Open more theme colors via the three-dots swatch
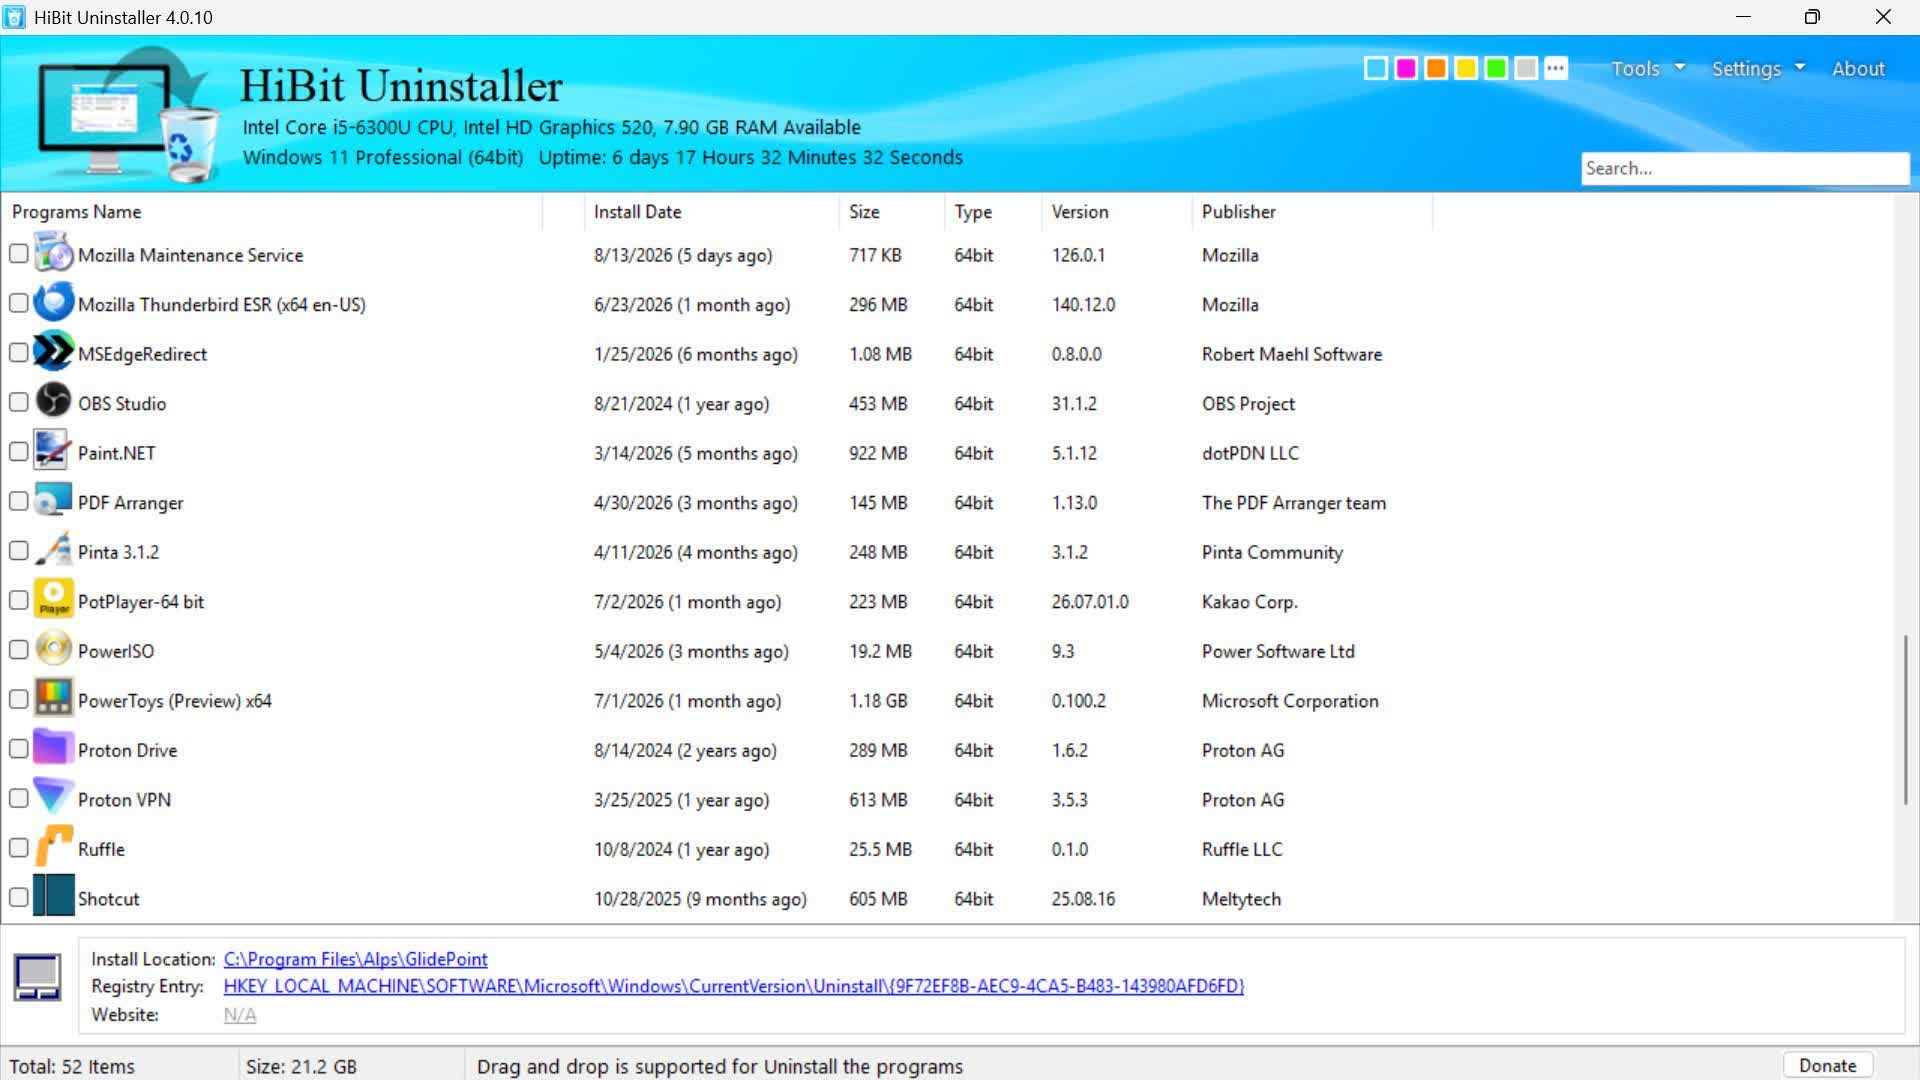1920x1080 pixels. [x=1556, y=68]
